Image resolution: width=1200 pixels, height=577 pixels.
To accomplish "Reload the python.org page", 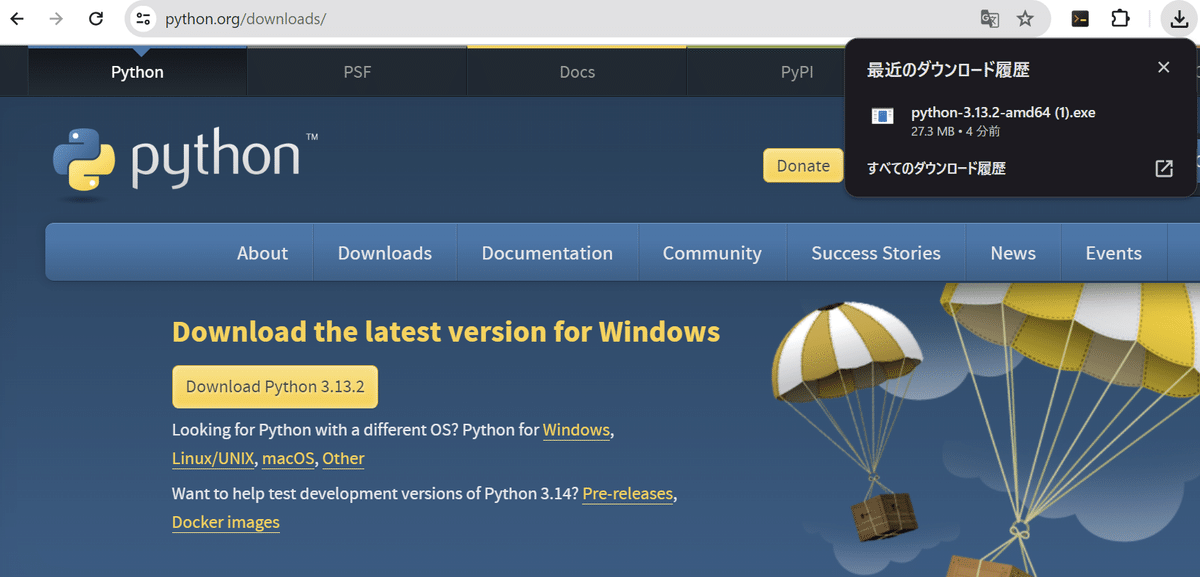I will pyautogui.click(x=96, y=18).
